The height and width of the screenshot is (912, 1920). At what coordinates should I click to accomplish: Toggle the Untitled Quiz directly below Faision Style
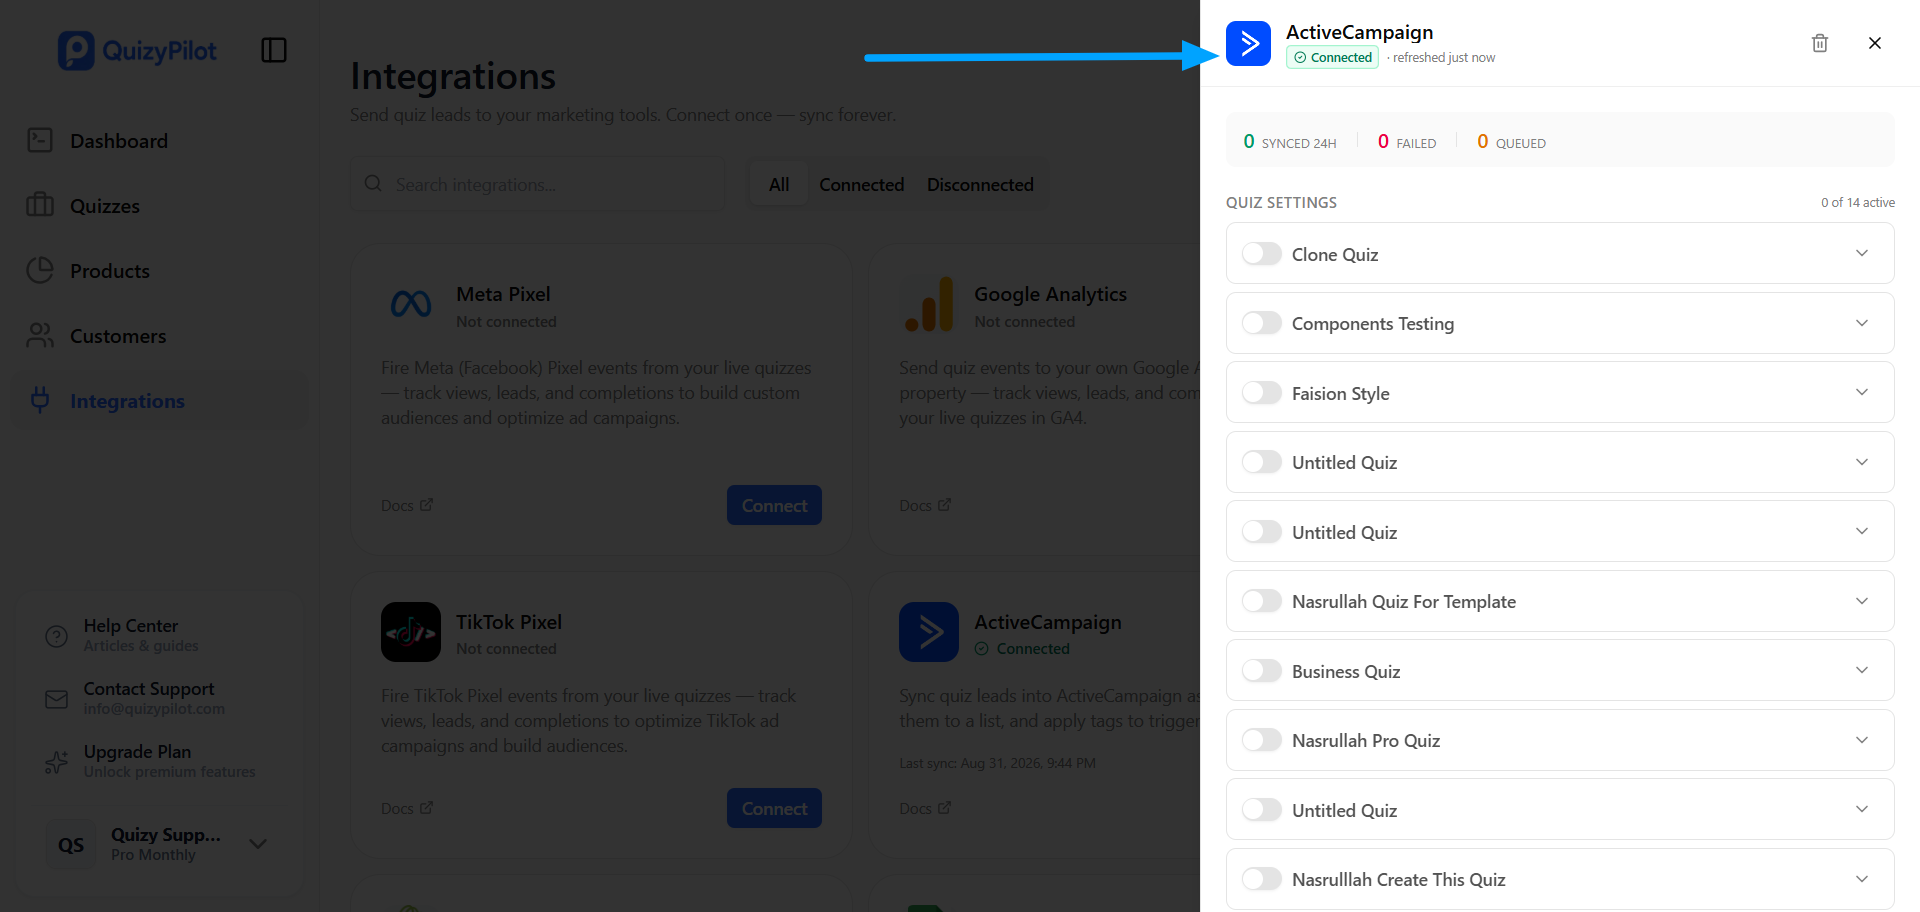coord(1262,462)
